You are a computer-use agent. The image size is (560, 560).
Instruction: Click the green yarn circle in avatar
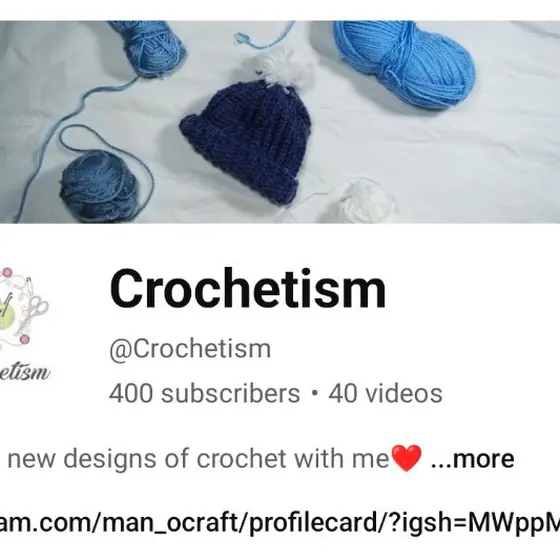pos(7,316)
